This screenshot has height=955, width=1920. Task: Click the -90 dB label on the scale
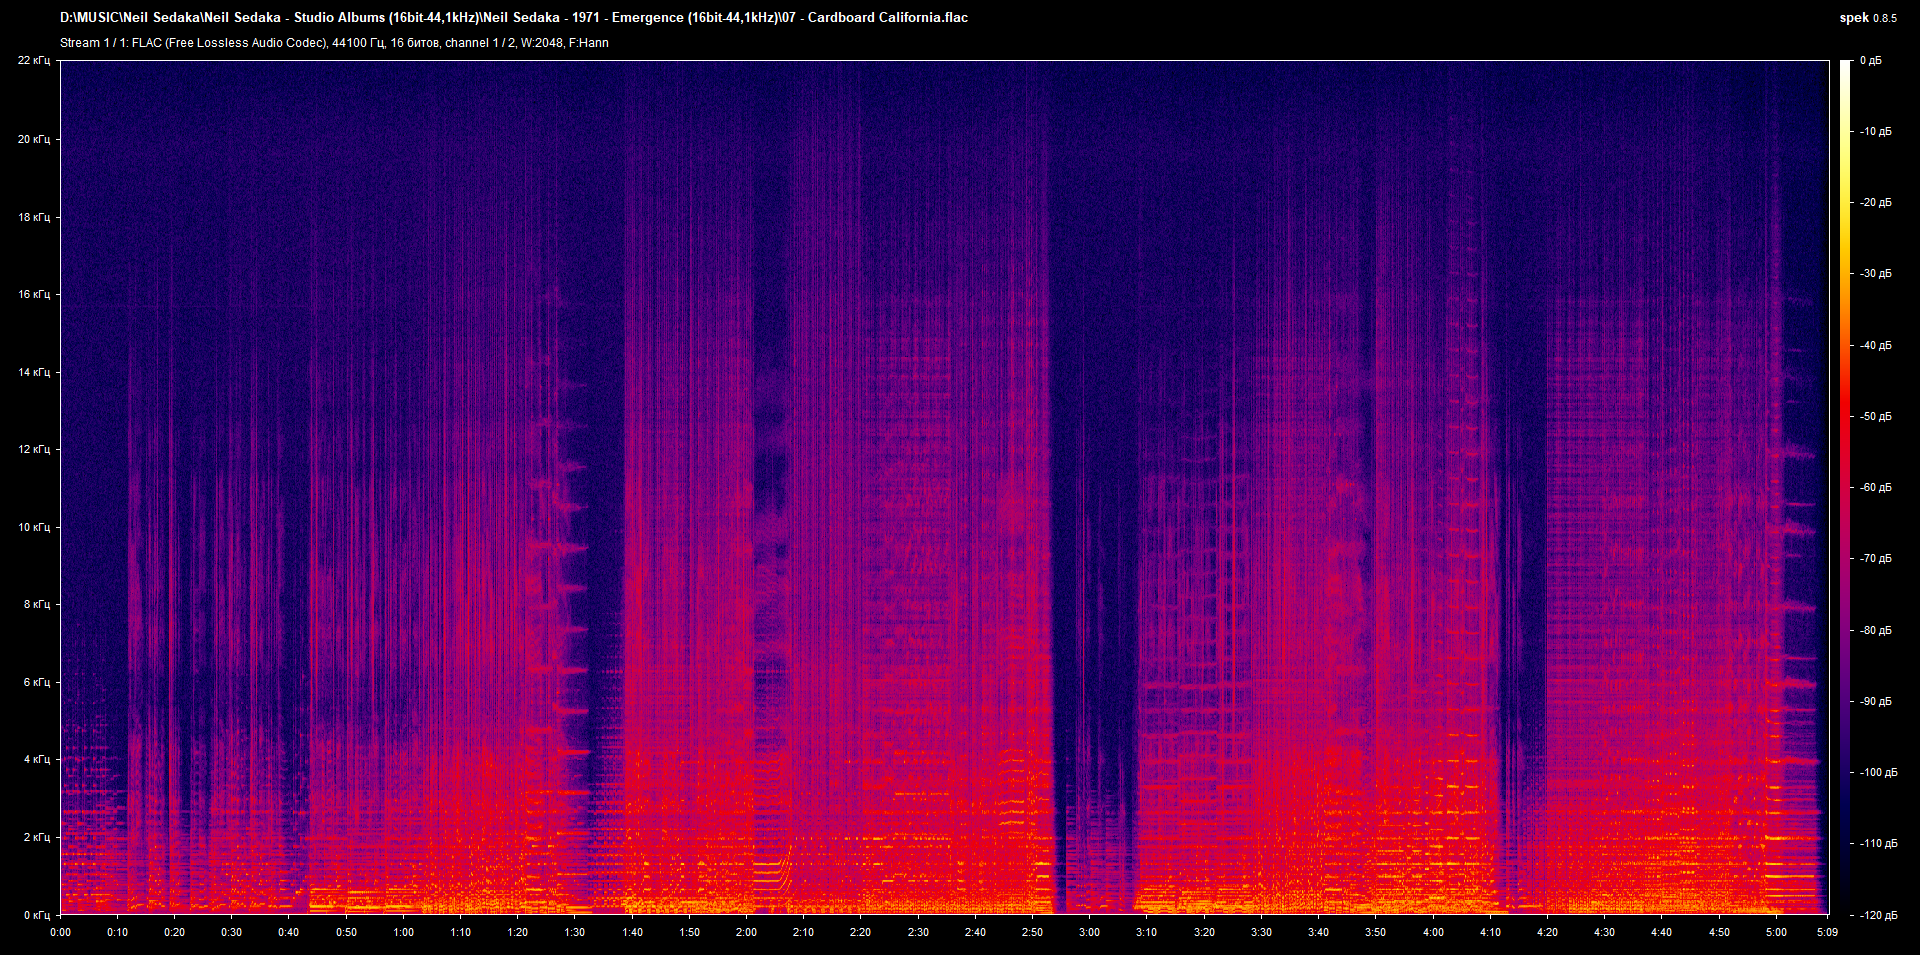pyautogui.click(x=1876, y=701)
